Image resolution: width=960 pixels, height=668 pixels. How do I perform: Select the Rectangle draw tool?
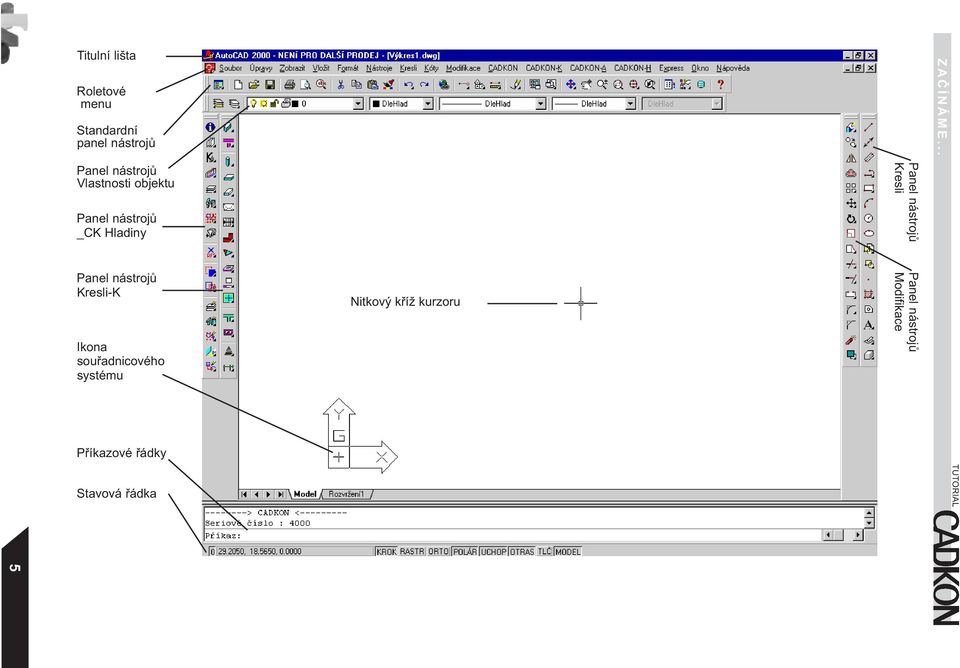coord(869,188)
